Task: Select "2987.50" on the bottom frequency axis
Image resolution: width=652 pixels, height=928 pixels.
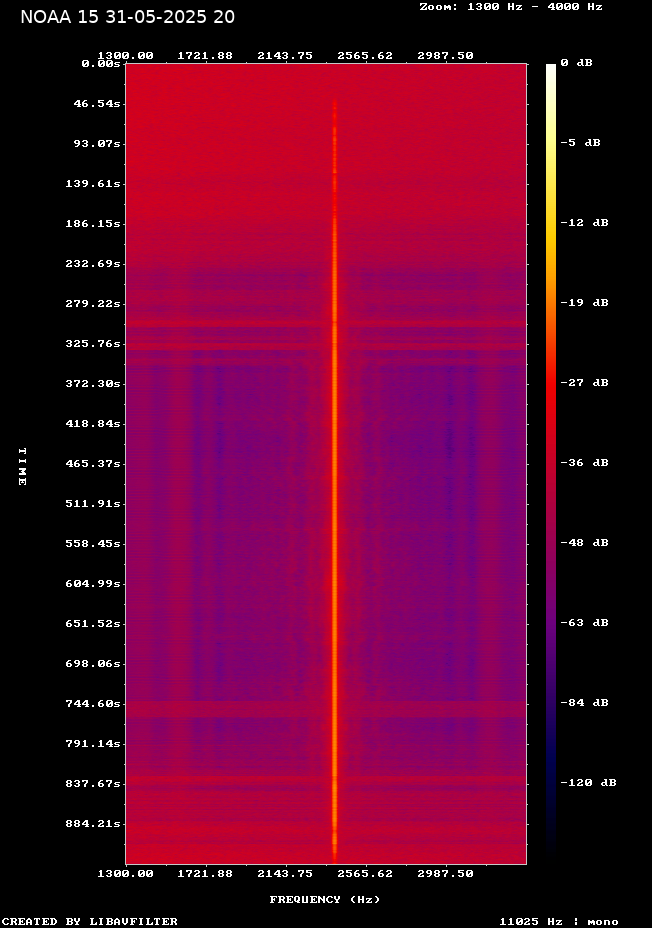Action: [x=446, y=874]
